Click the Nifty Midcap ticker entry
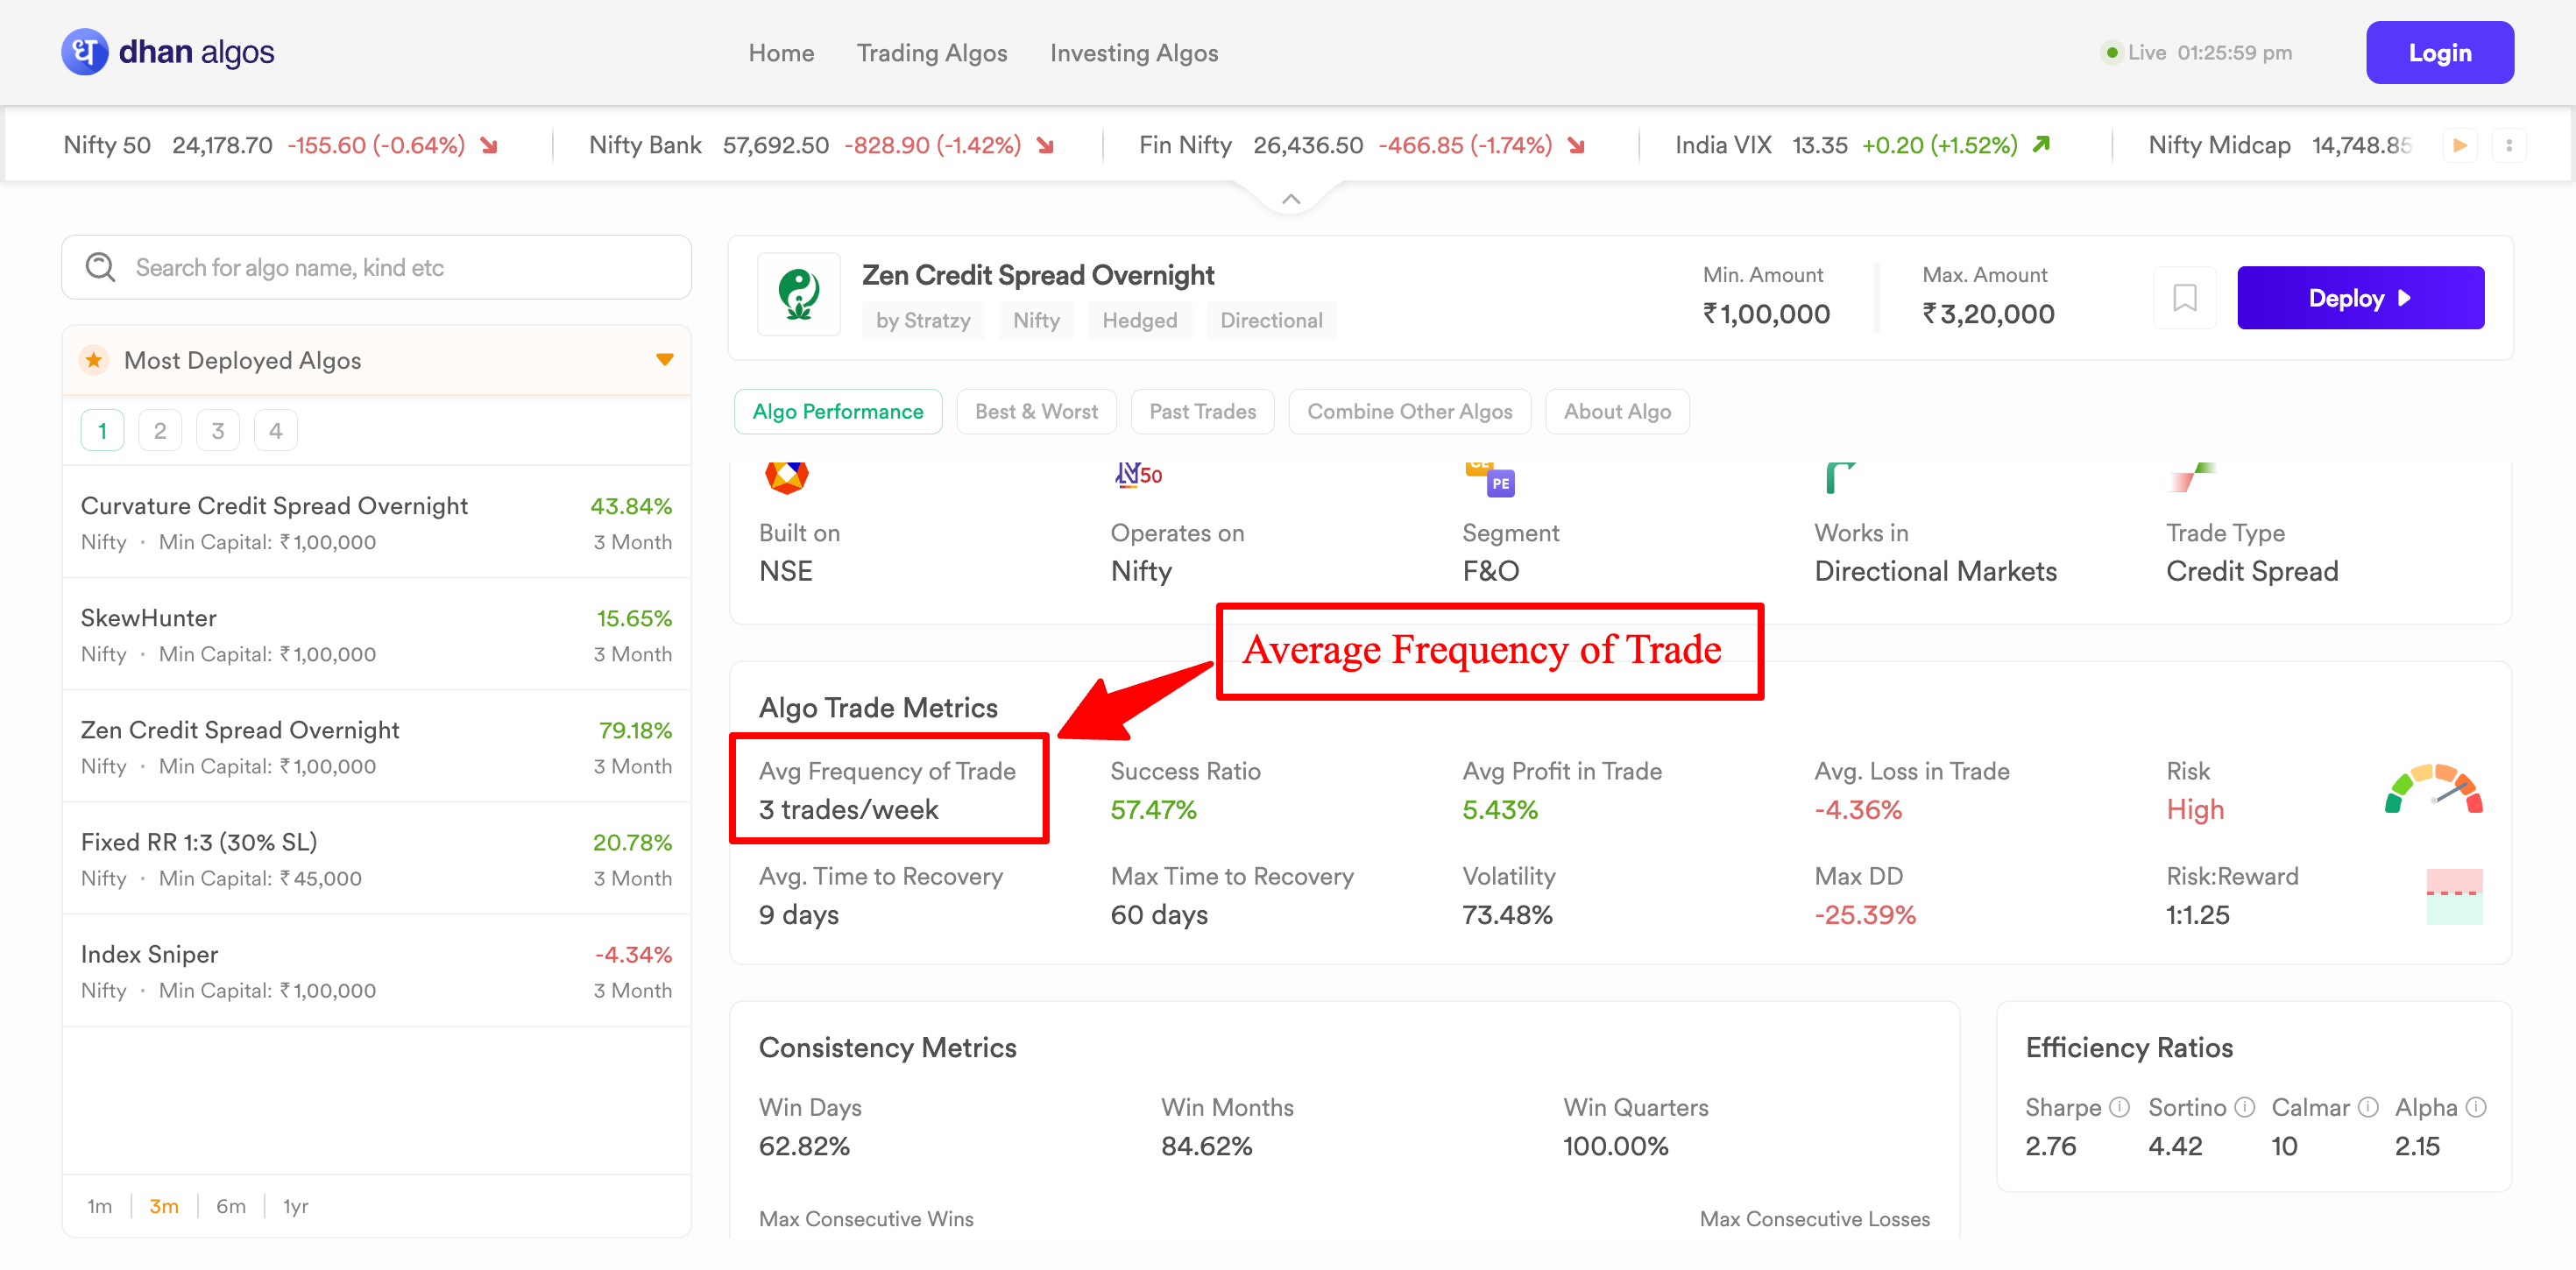This screenshot has height=1270, width=2576. (x=2280, y=145)
